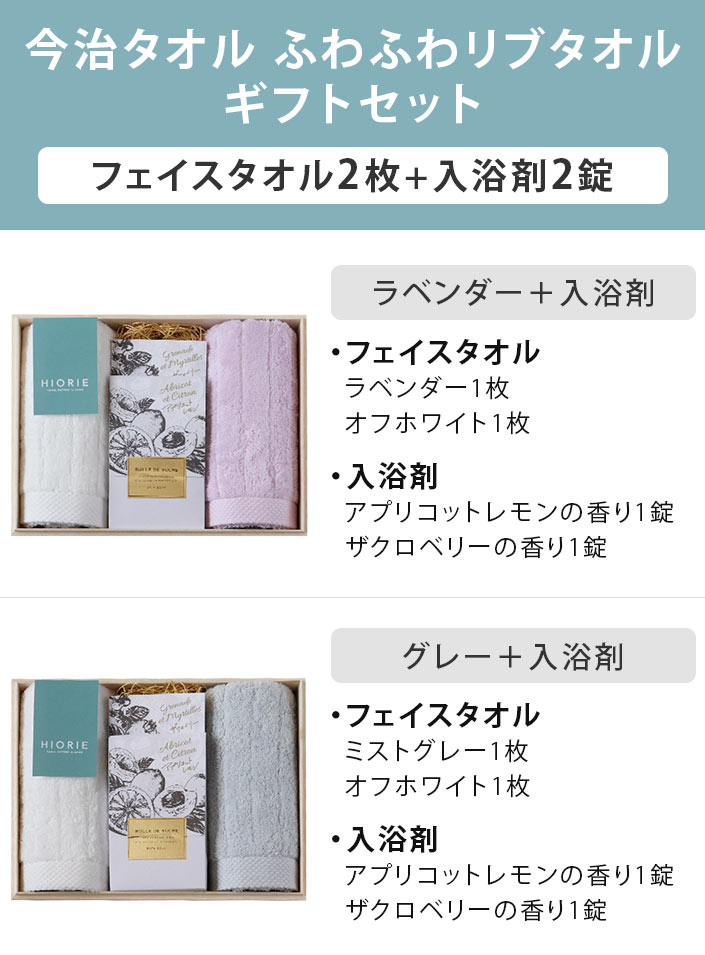Click the ラベンダー1枚 text line
Image resolution: width=705 pixels, height=955 pixels.
(427, 388)
